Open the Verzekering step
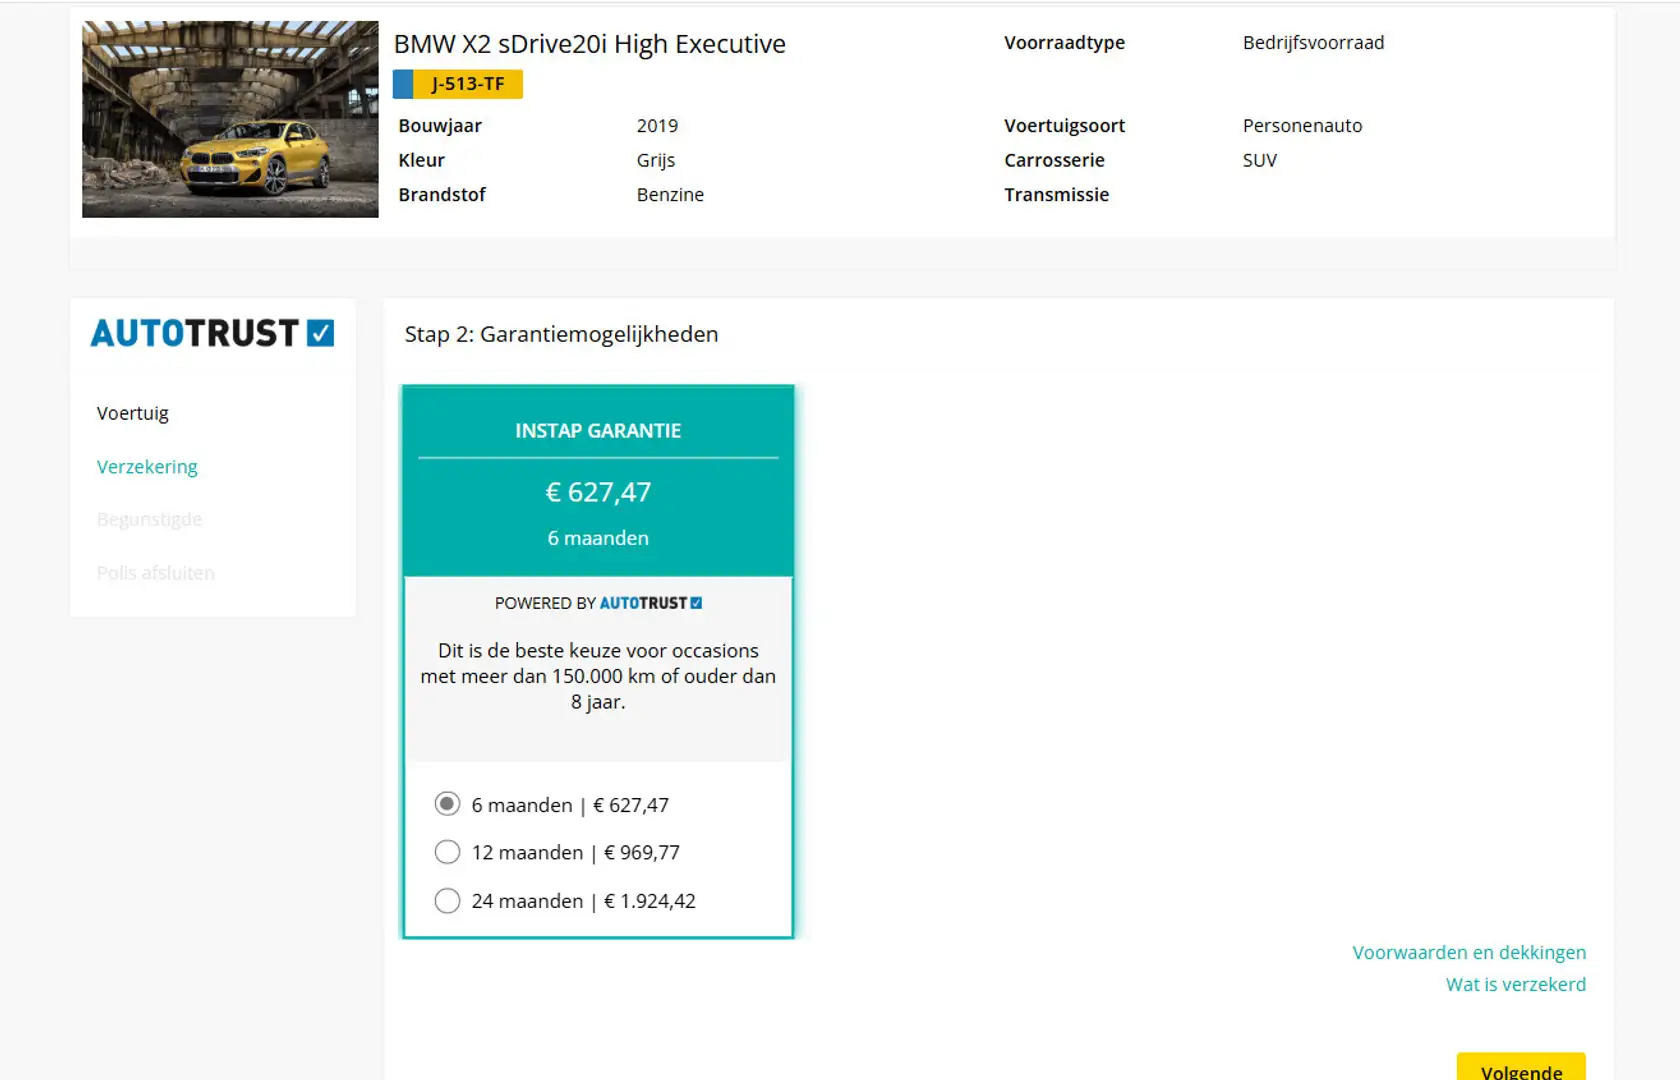The width and height of the screenshot is (1680, 1080). (147, 467)
